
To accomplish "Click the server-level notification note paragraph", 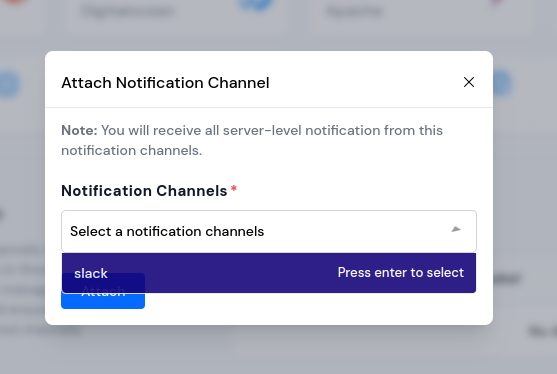I will pyautogui.click(x=252, y=140).
